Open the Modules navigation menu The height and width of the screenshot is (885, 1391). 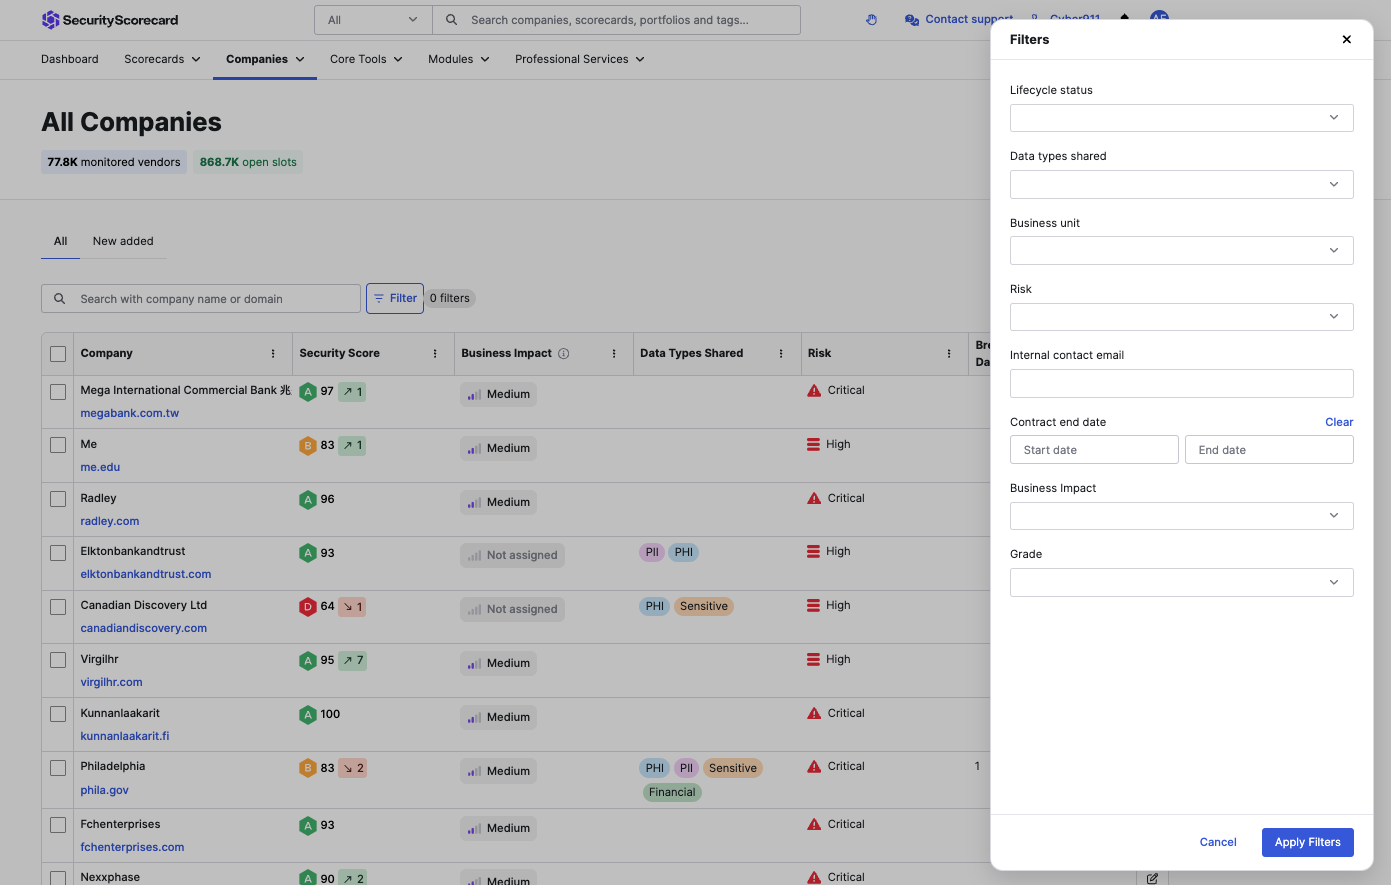click(x=459, y=59)
